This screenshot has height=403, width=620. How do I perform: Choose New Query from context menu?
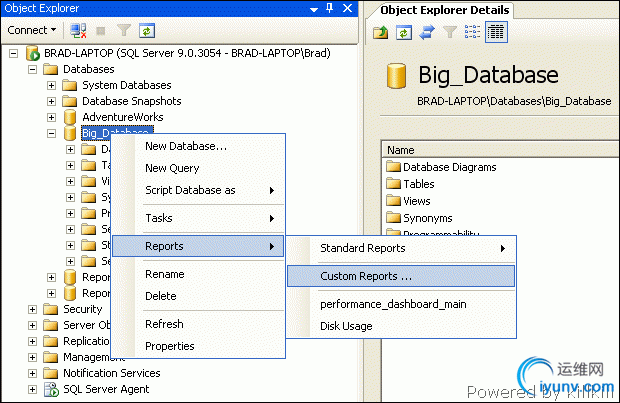click(198, 168)
